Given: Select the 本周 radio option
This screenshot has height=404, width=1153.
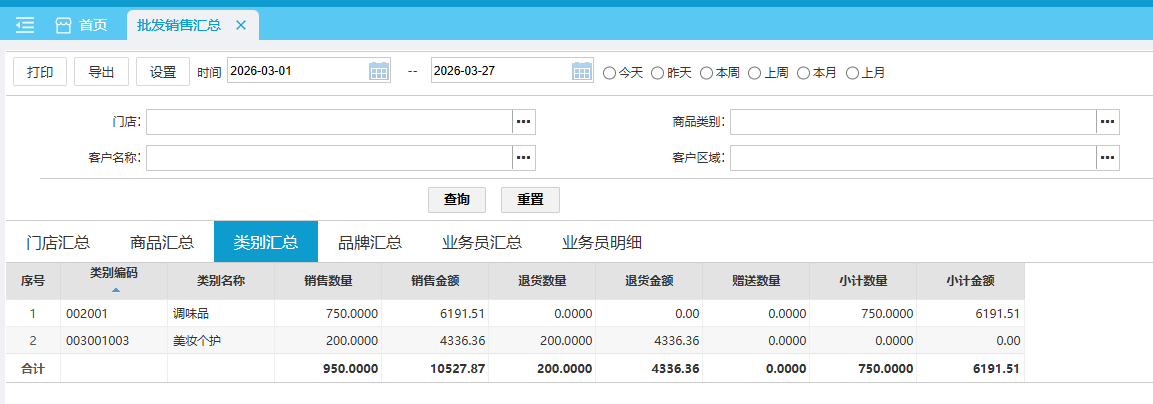Looking at the screenshot, I should tap(706, 72).
